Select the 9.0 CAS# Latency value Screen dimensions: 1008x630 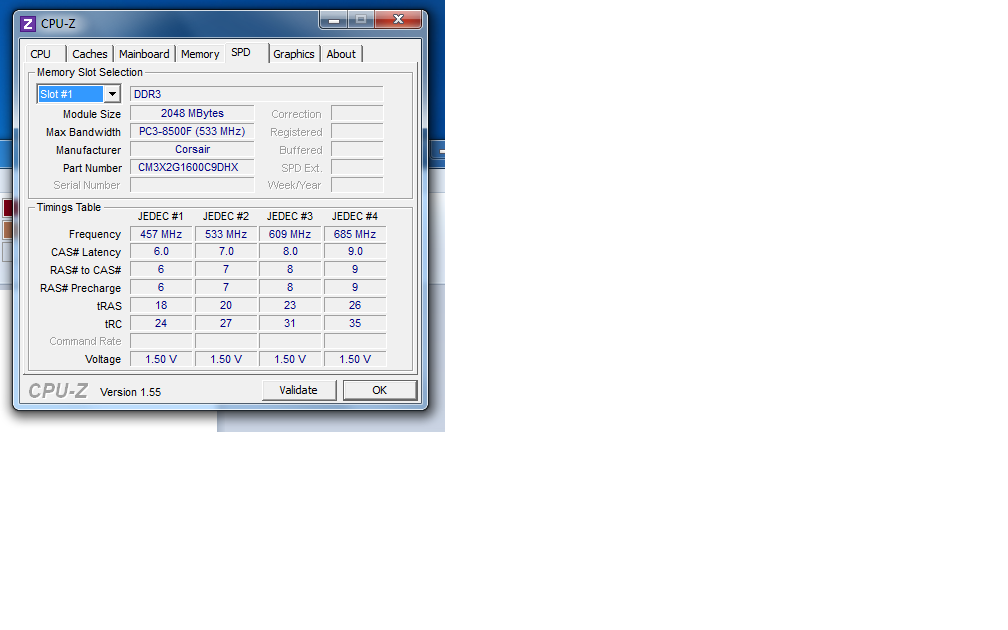click(355, 251)
